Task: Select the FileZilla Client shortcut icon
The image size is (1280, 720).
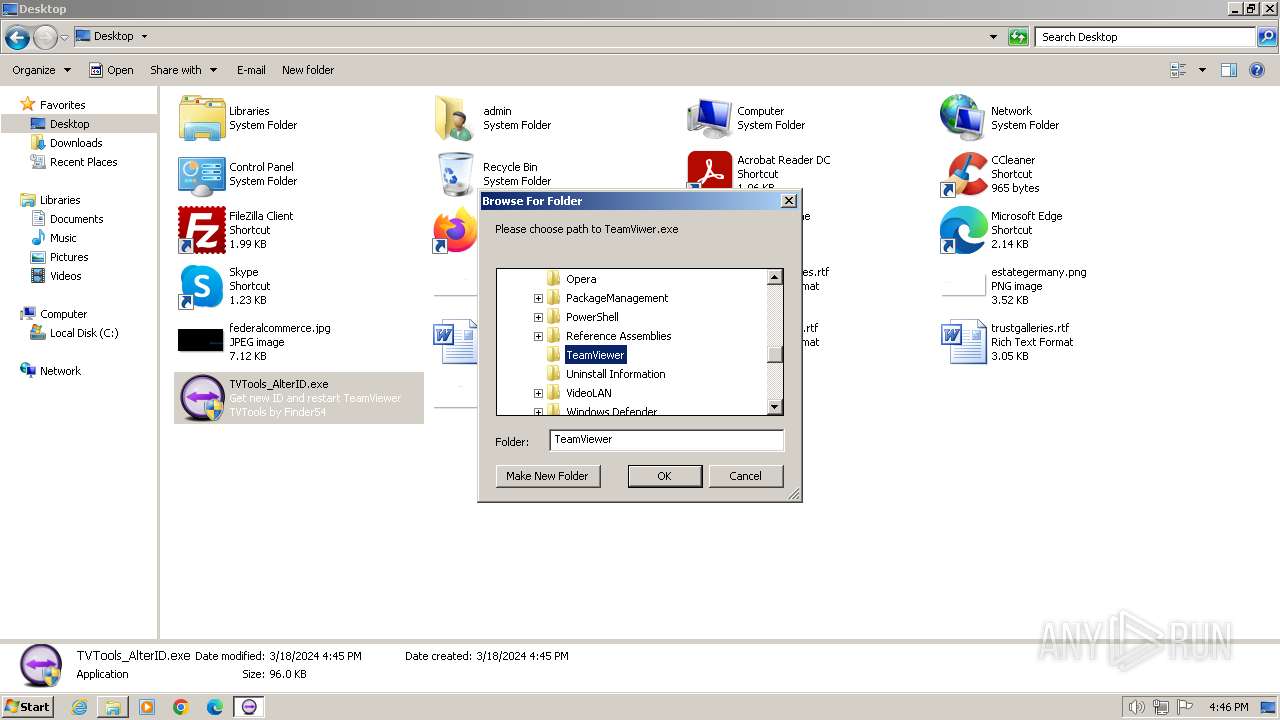Action: 202,230
